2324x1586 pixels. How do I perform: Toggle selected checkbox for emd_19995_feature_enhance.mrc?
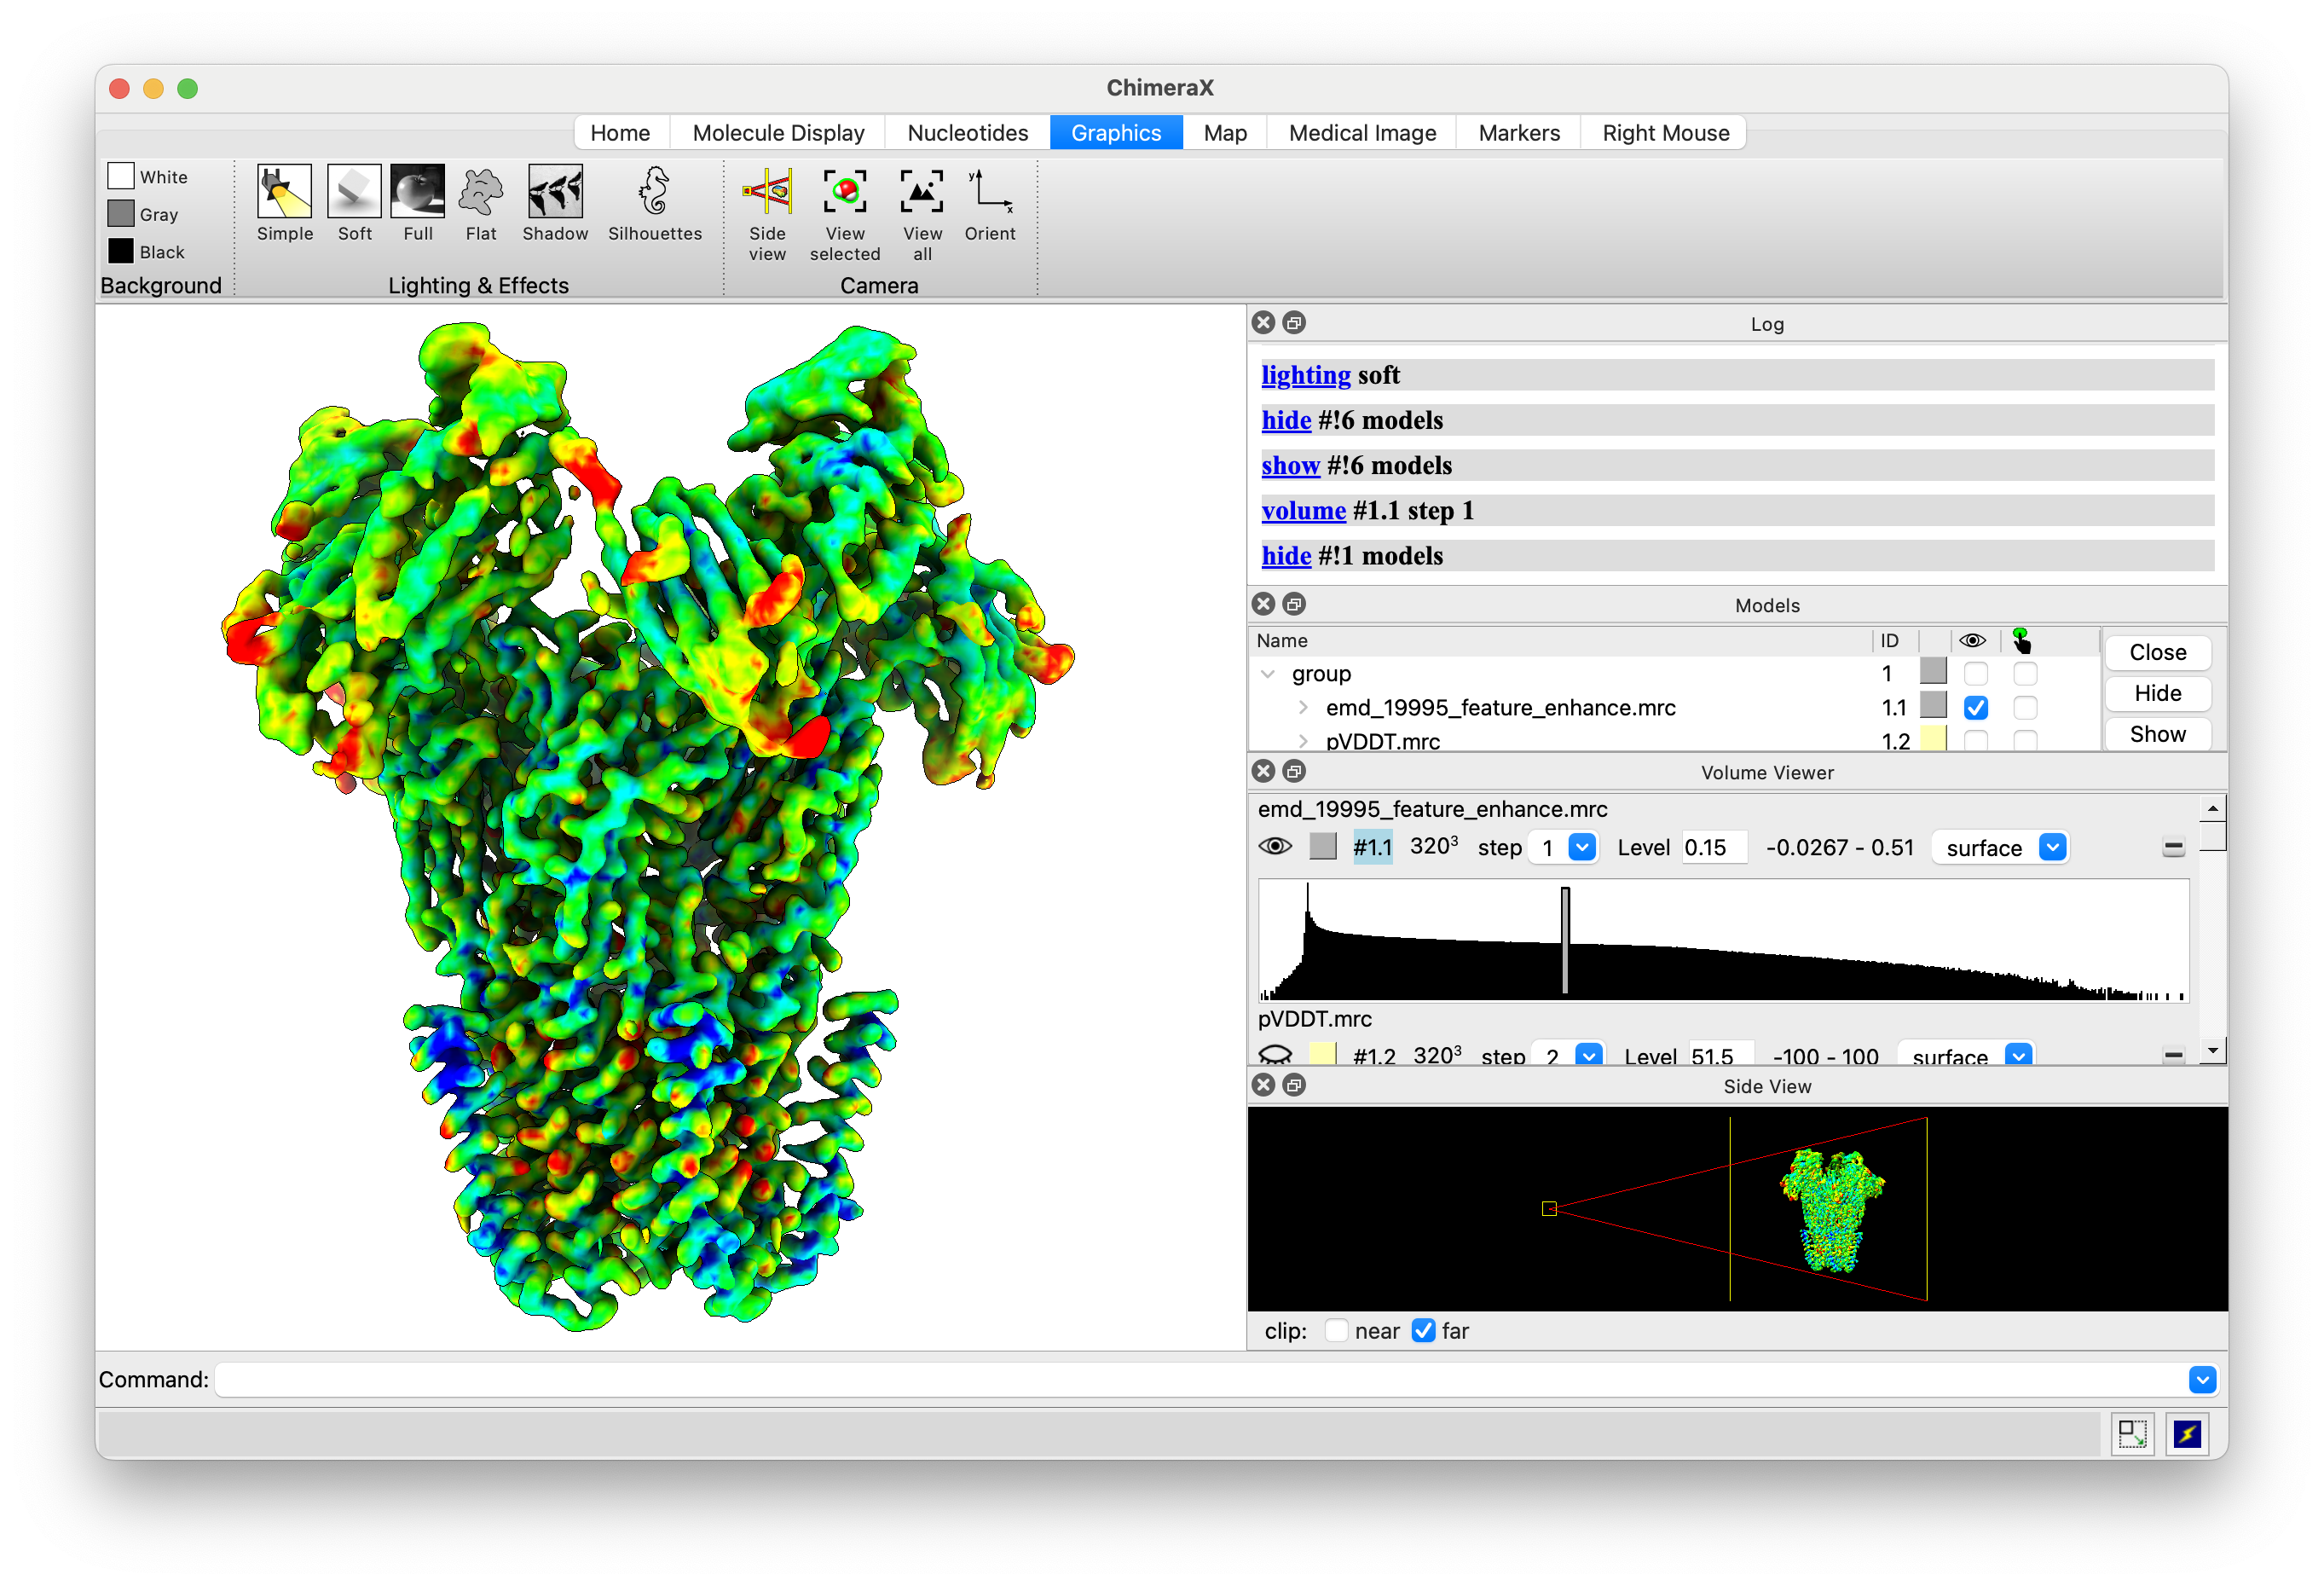pos(2025,708)
